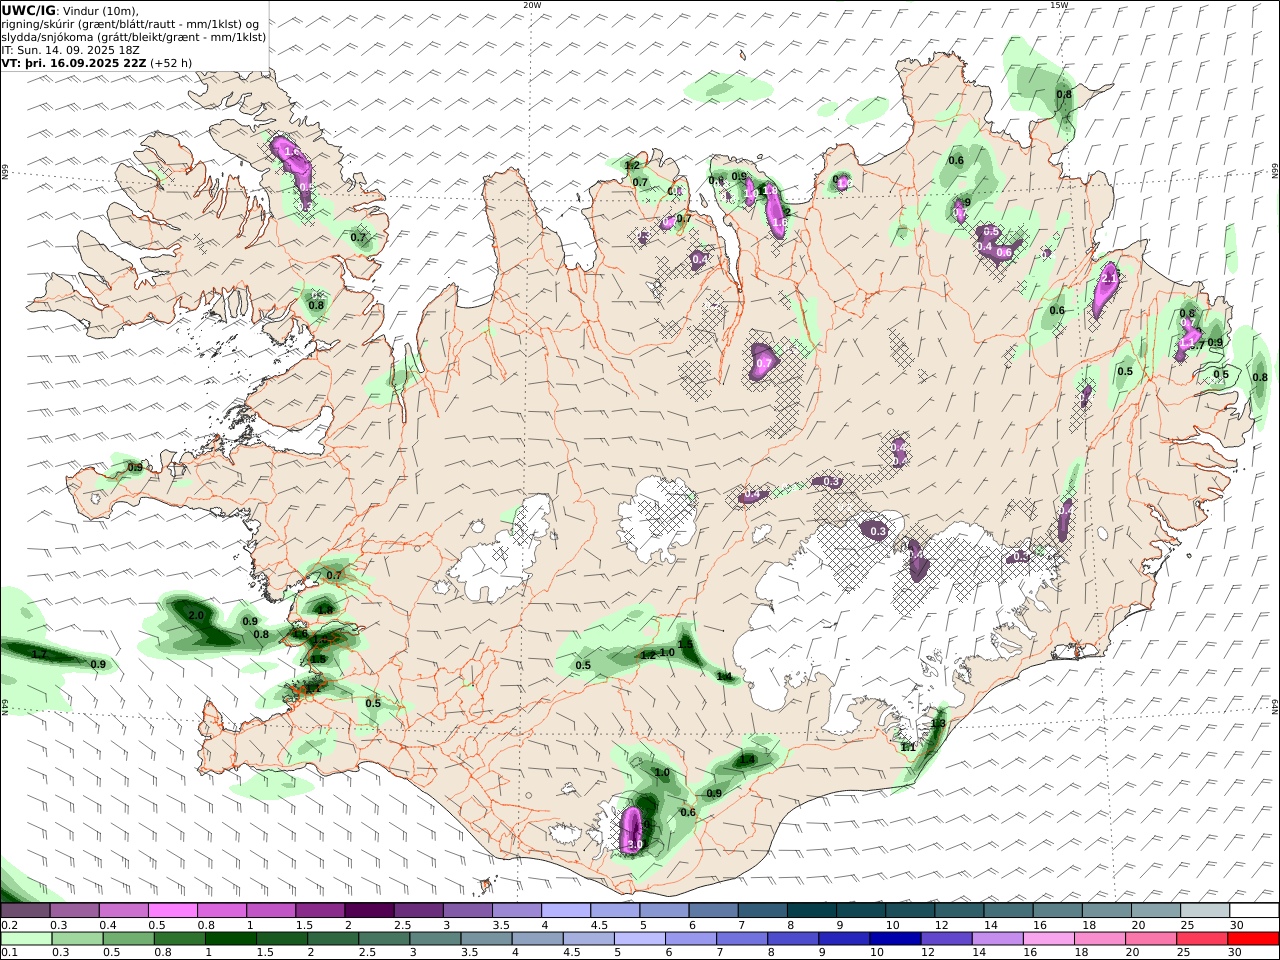This screenshot has width=1280, height=960.
Task: Choose the 4–4.5 swatch in the snow legend
Action: [x=565, y=911]
